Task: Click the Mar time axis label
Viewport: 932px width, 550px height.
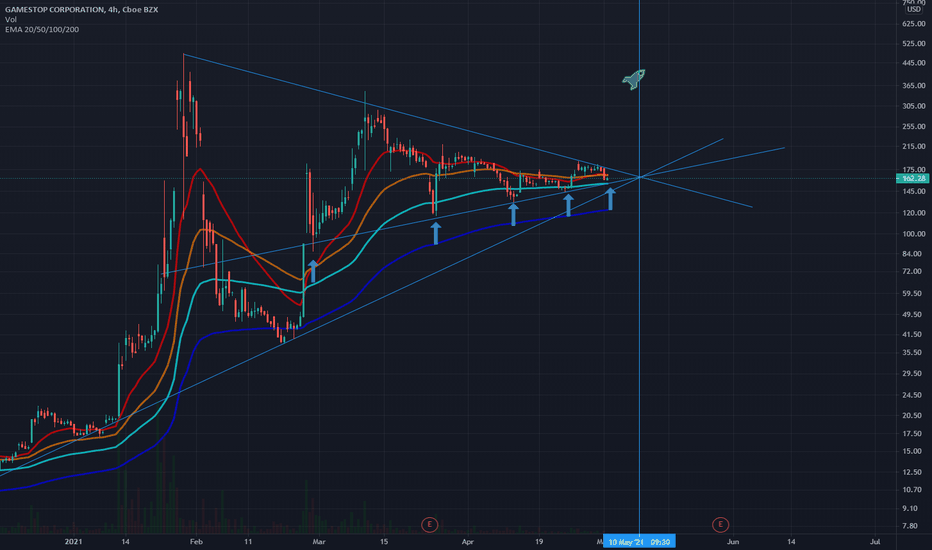Action: click(x=319, y=542)
